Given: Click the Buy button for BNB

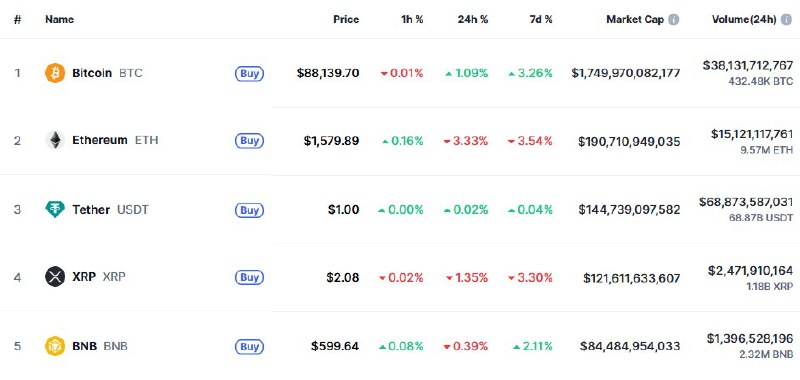Looking at the screenshot, I should 249,347.
